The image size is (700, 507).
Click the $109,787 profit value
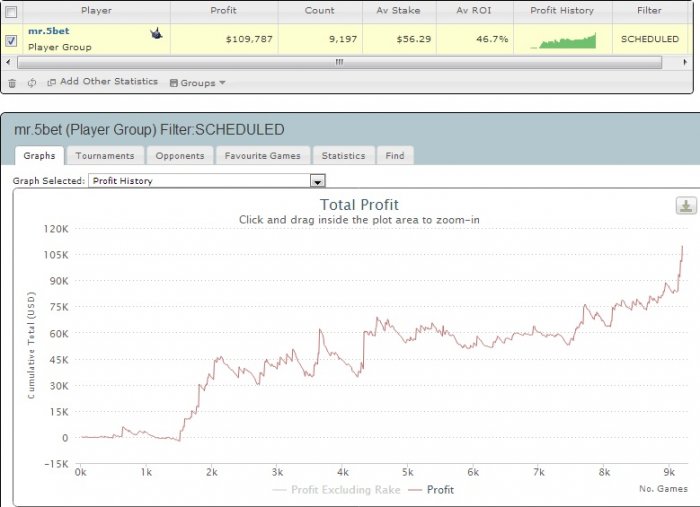pos(249,39)
